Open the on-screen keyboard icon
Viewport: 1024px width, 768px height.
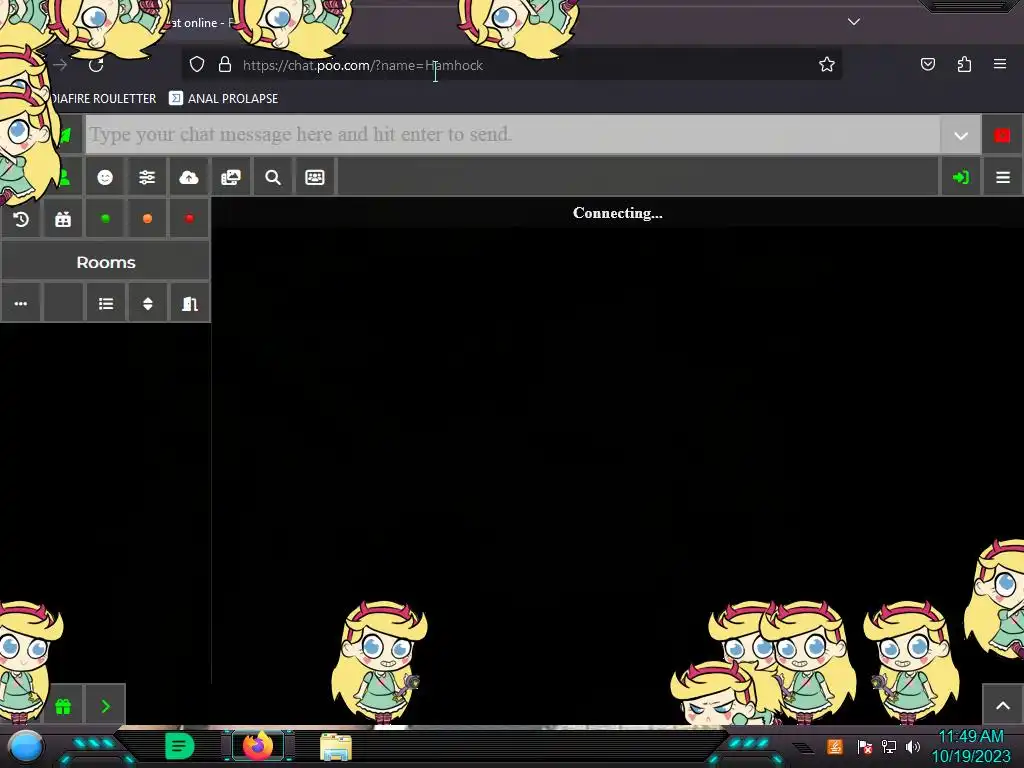coord(315,178)
